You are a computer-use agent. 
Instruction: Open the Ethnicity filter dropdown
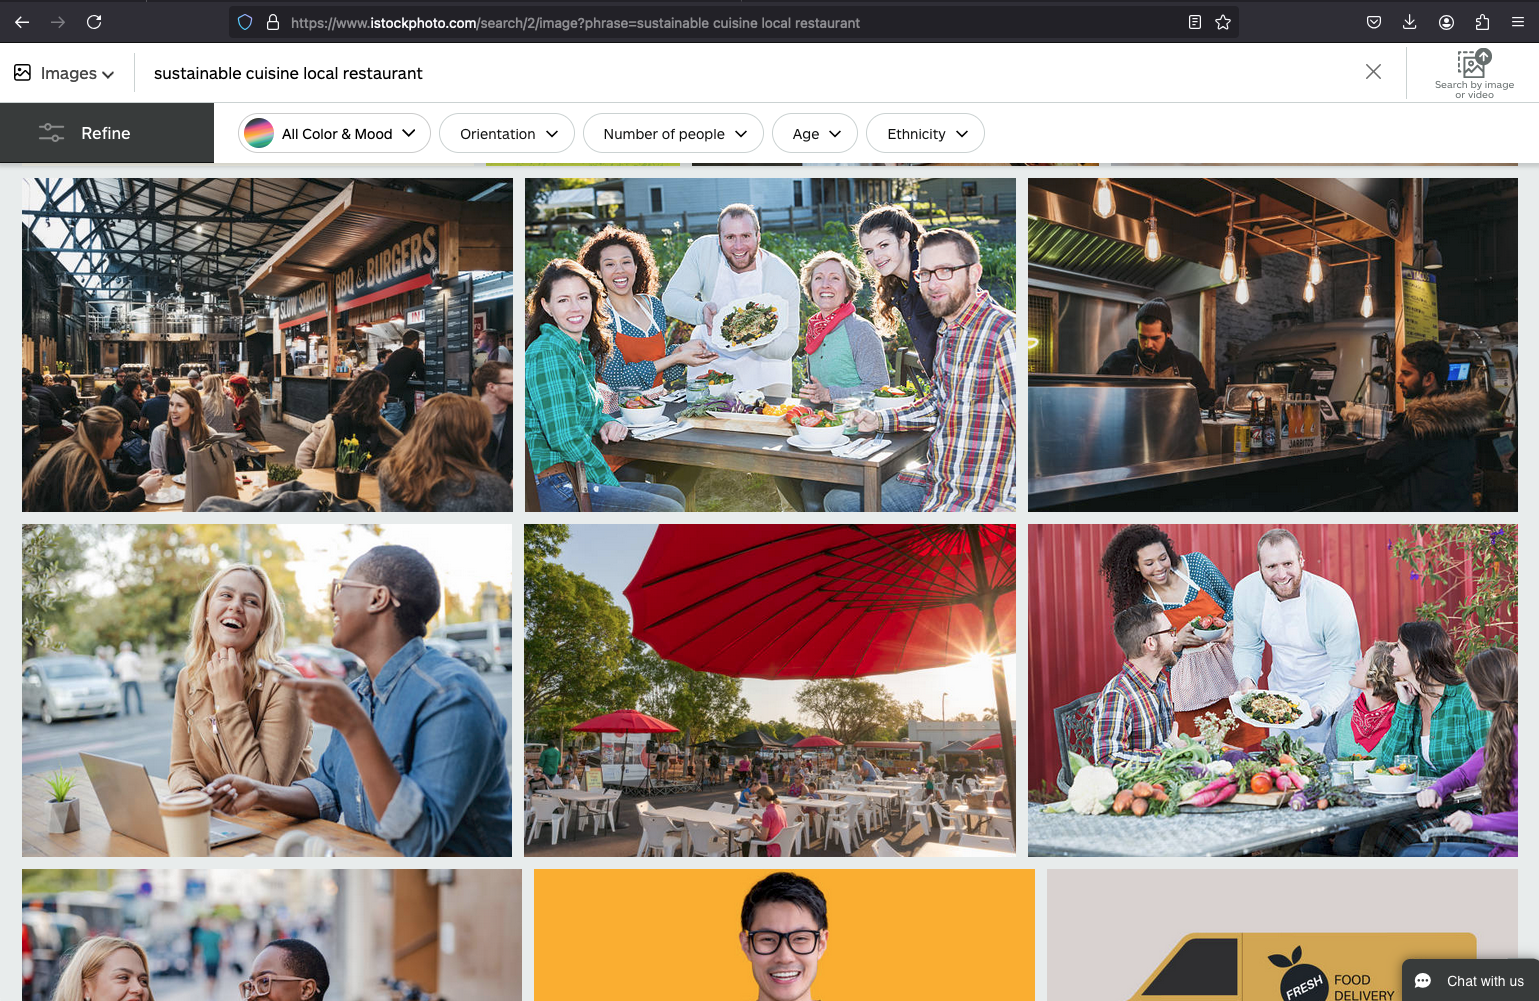pyautogui.click(x=925, y=134)
